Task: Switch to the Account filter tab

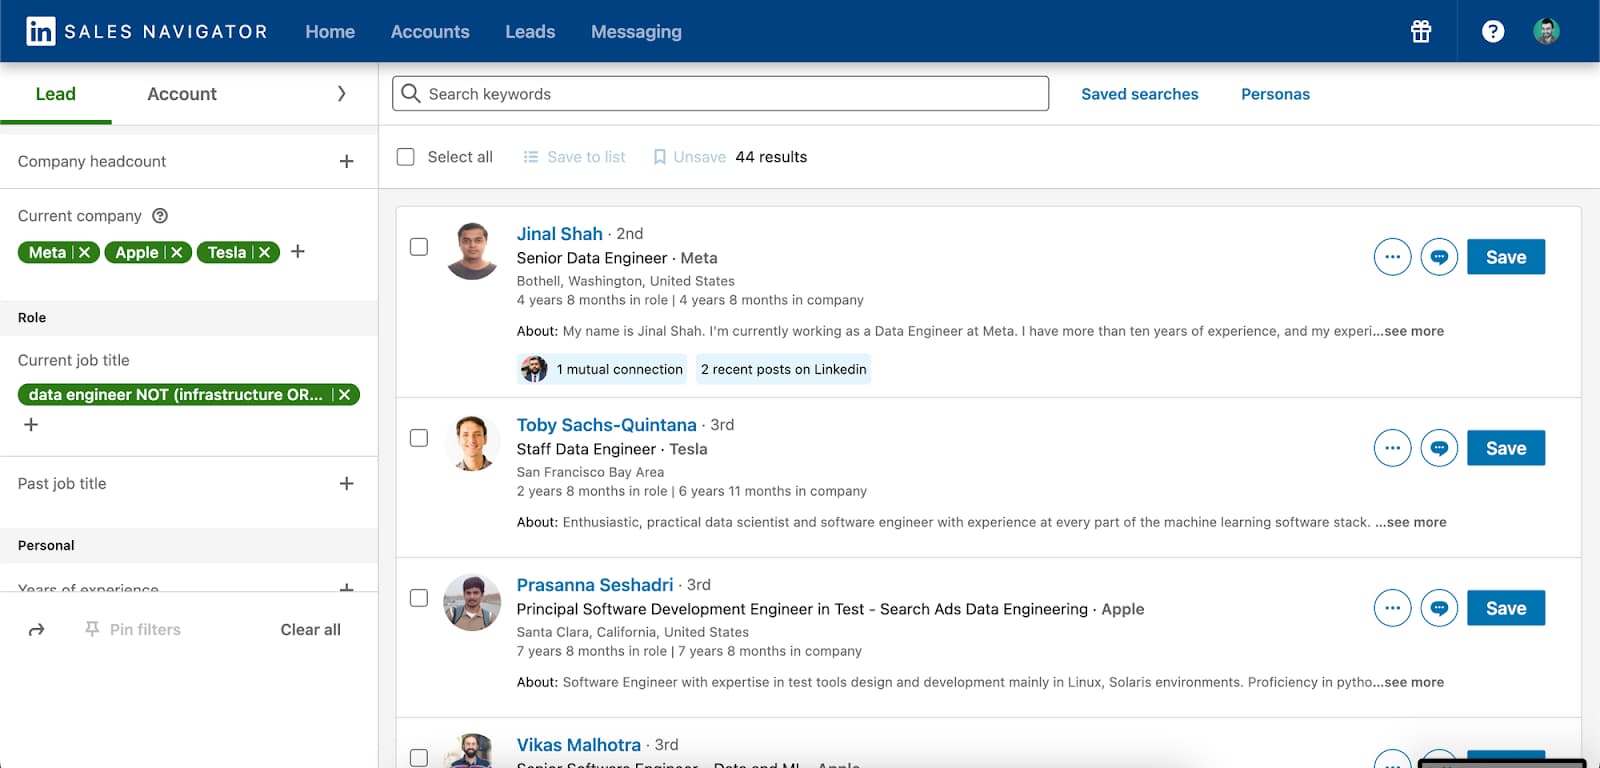Action: [182, 93]
